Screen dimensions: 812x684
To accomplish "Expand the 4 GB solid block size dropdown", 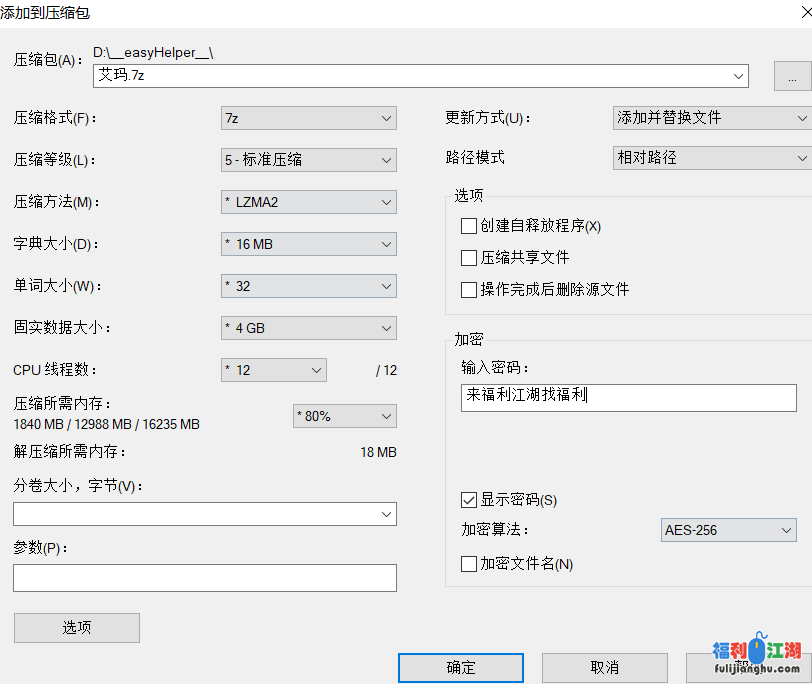I will click(x=308, y=328).
